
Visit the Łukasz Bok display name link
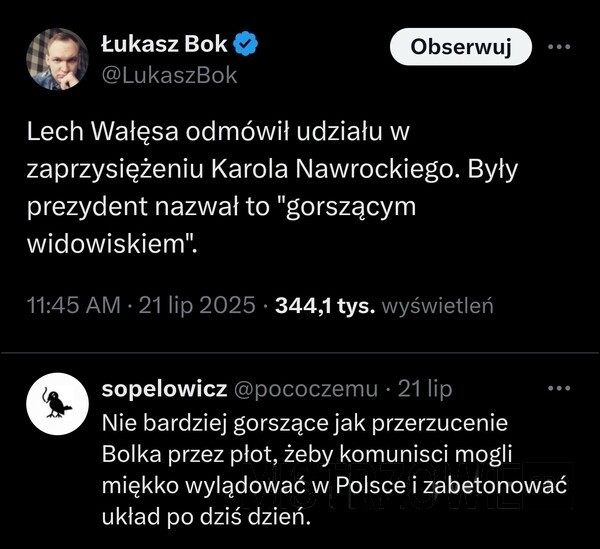coord(165,44)
